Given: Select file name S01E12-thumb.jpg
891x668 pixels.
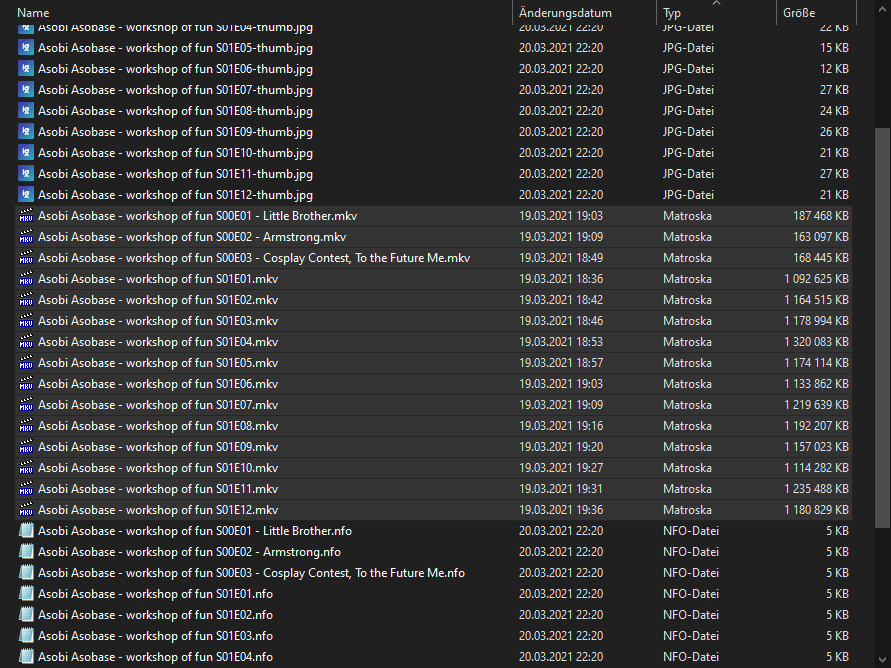Looking at the screenshot, I should (x=175, y=195).
